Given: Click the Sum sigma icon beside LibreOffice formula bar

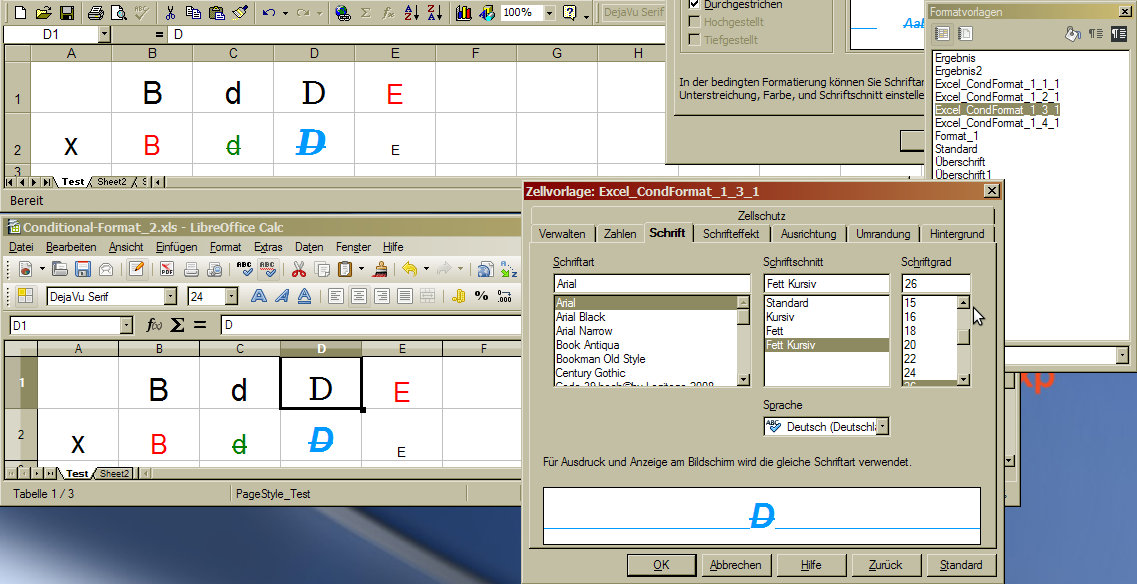Looking at the screenshot, I should tap(177, 325).
